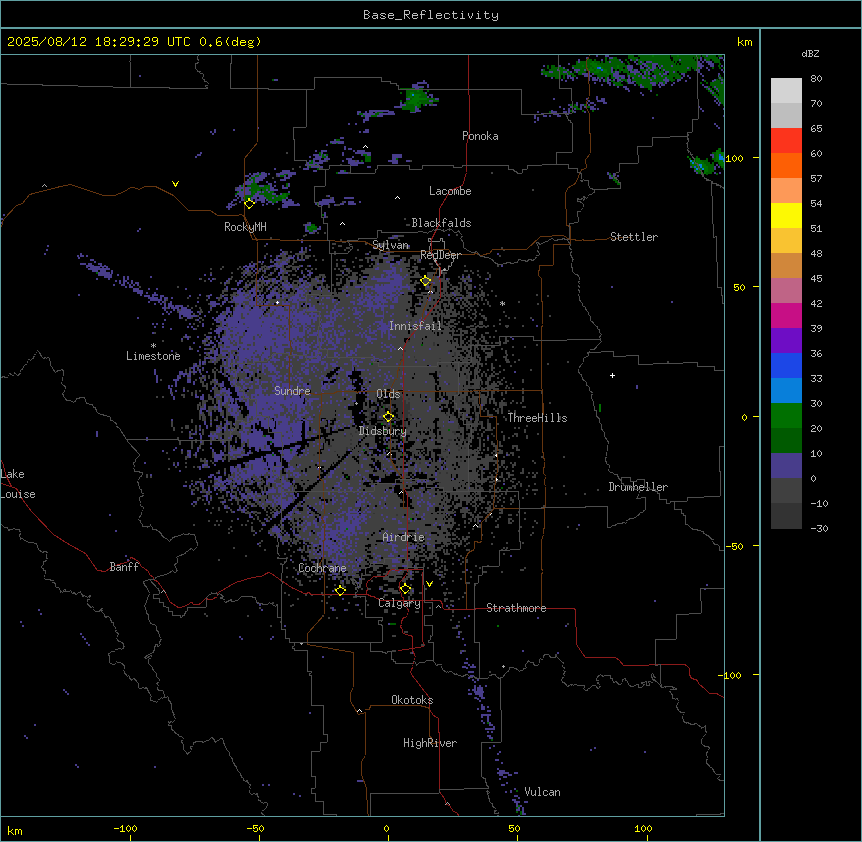Click the yellow diamond marker above Calgary label

[x=405, y=589]
